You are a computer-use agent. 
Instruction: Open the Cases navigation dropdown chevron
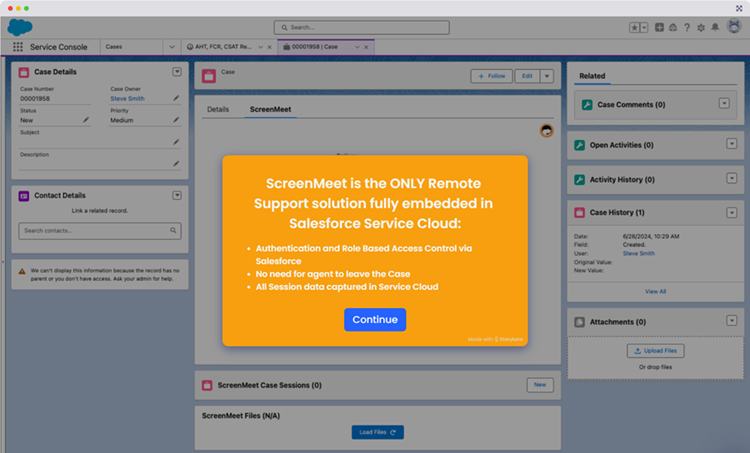(172, 47)
